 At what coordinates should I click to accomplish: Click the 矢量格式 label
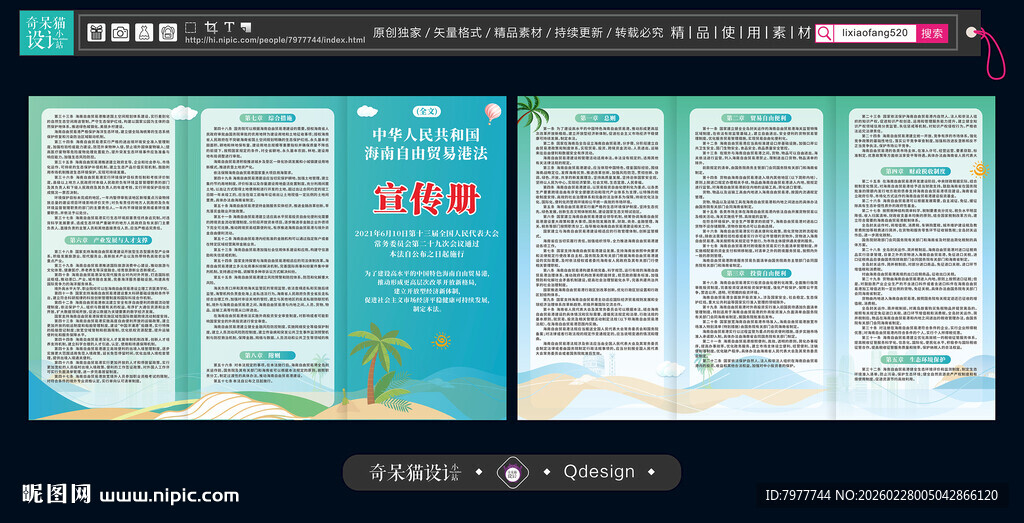click(x=458, y=33)
